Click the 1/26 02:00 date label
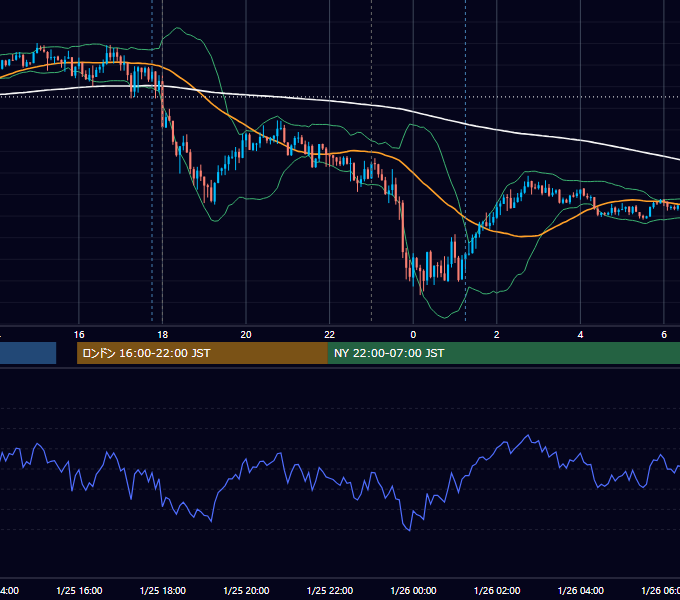 pyautogui.click(x=497, y=590)
